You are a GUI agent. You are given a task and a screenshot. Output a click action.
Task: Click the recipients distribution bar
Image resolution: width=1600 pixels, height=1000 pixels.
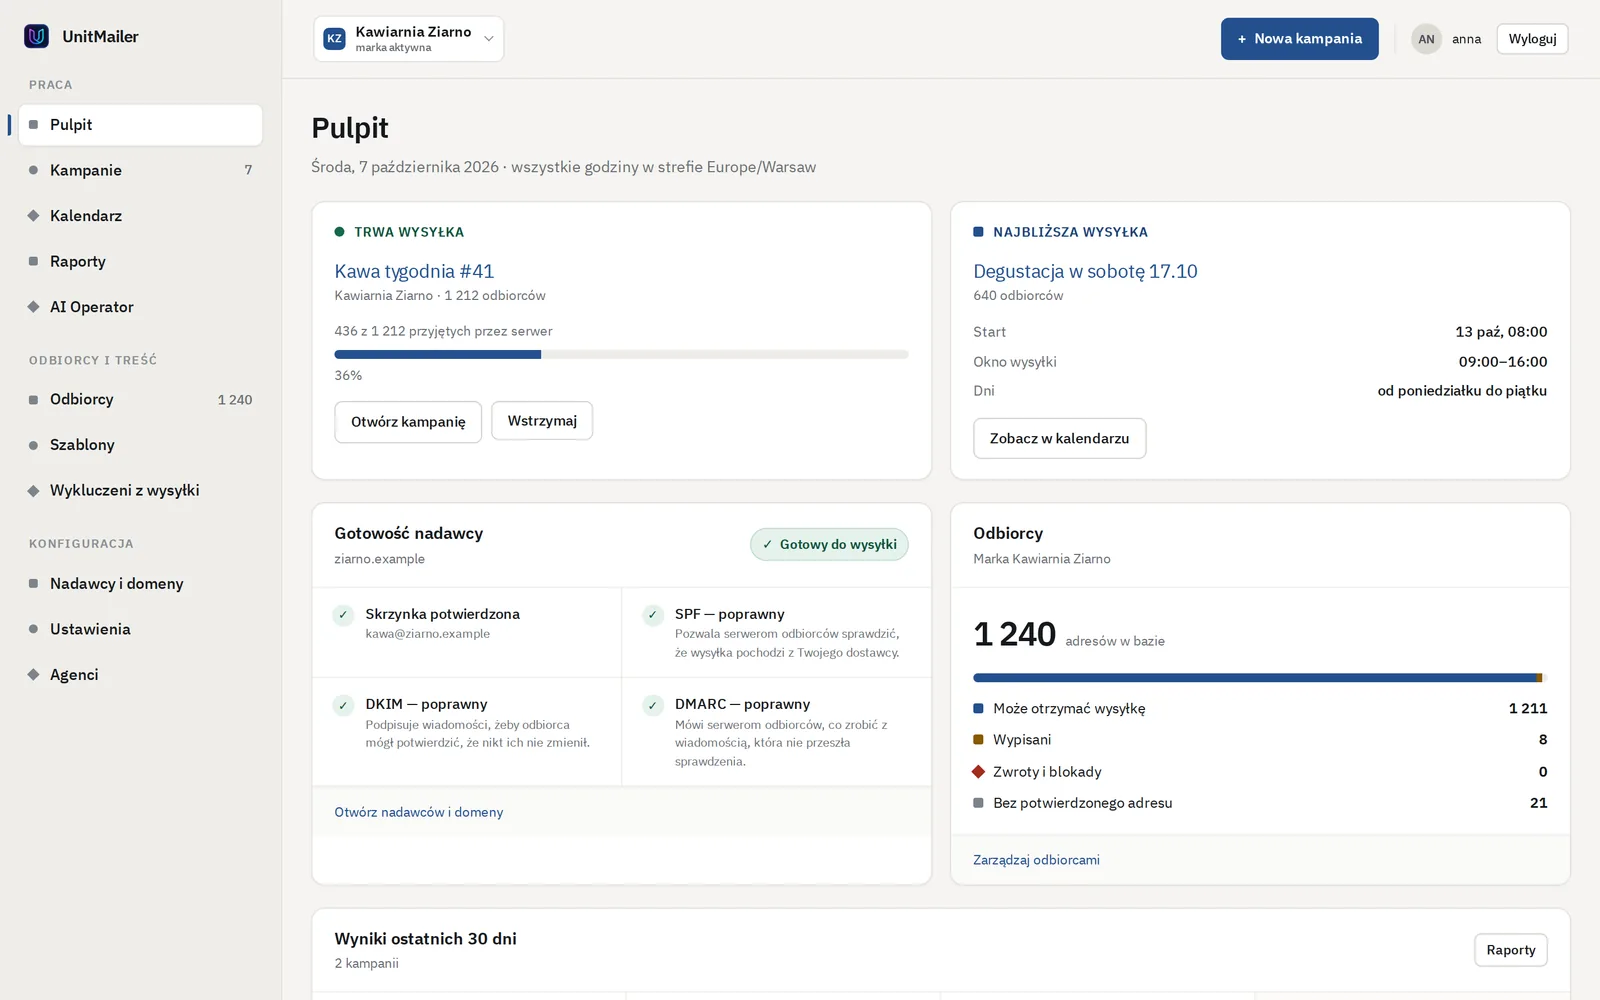click(1260, 678)
